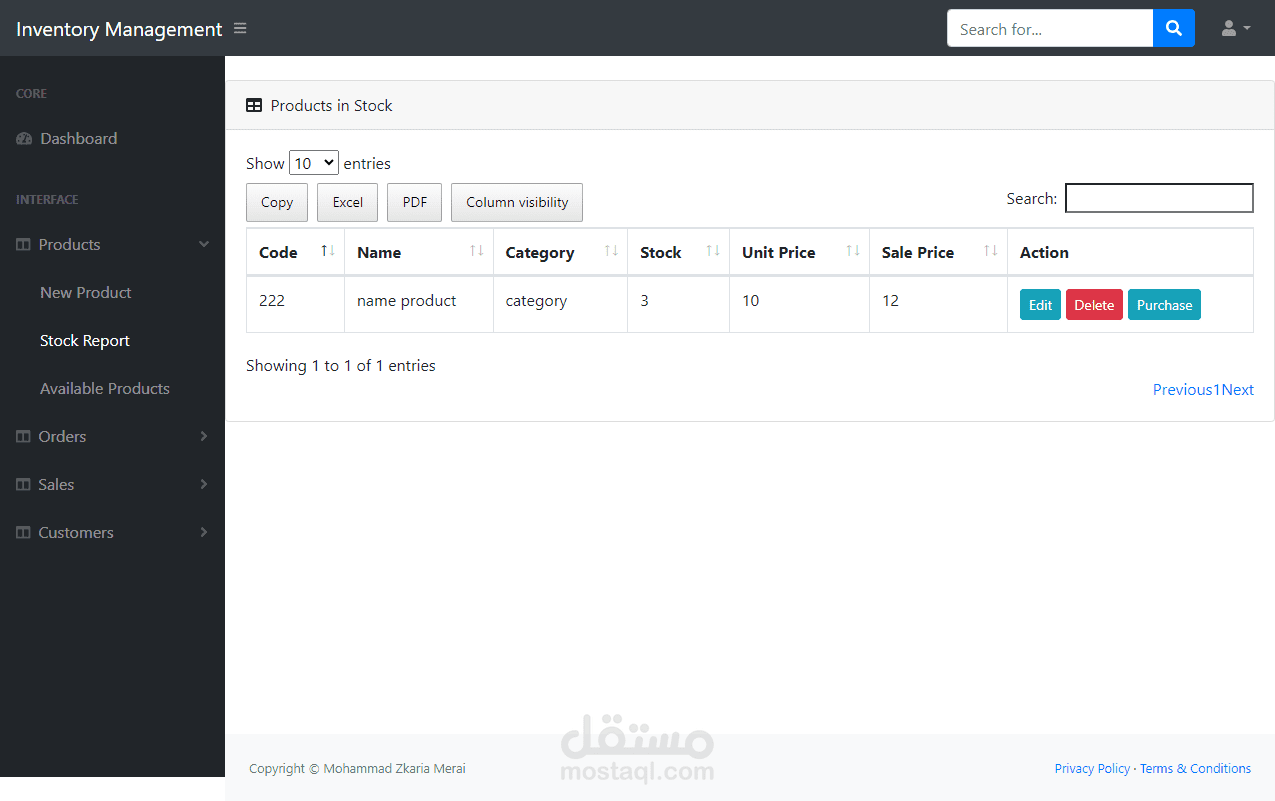Expand the Sales chevron in sidebar

[x=204, y=485]
